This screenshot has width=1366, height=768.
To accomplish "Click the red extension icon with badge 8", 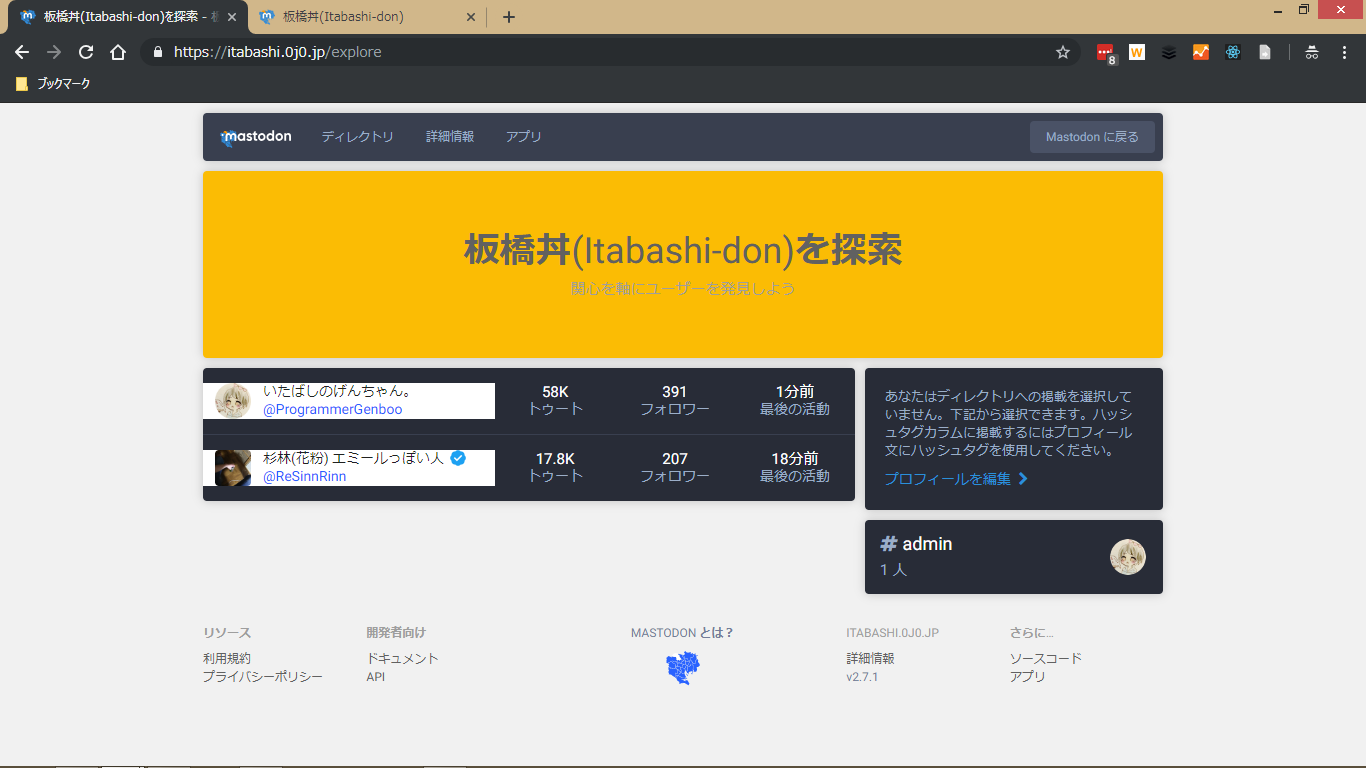I will (x=1105, y=53).
